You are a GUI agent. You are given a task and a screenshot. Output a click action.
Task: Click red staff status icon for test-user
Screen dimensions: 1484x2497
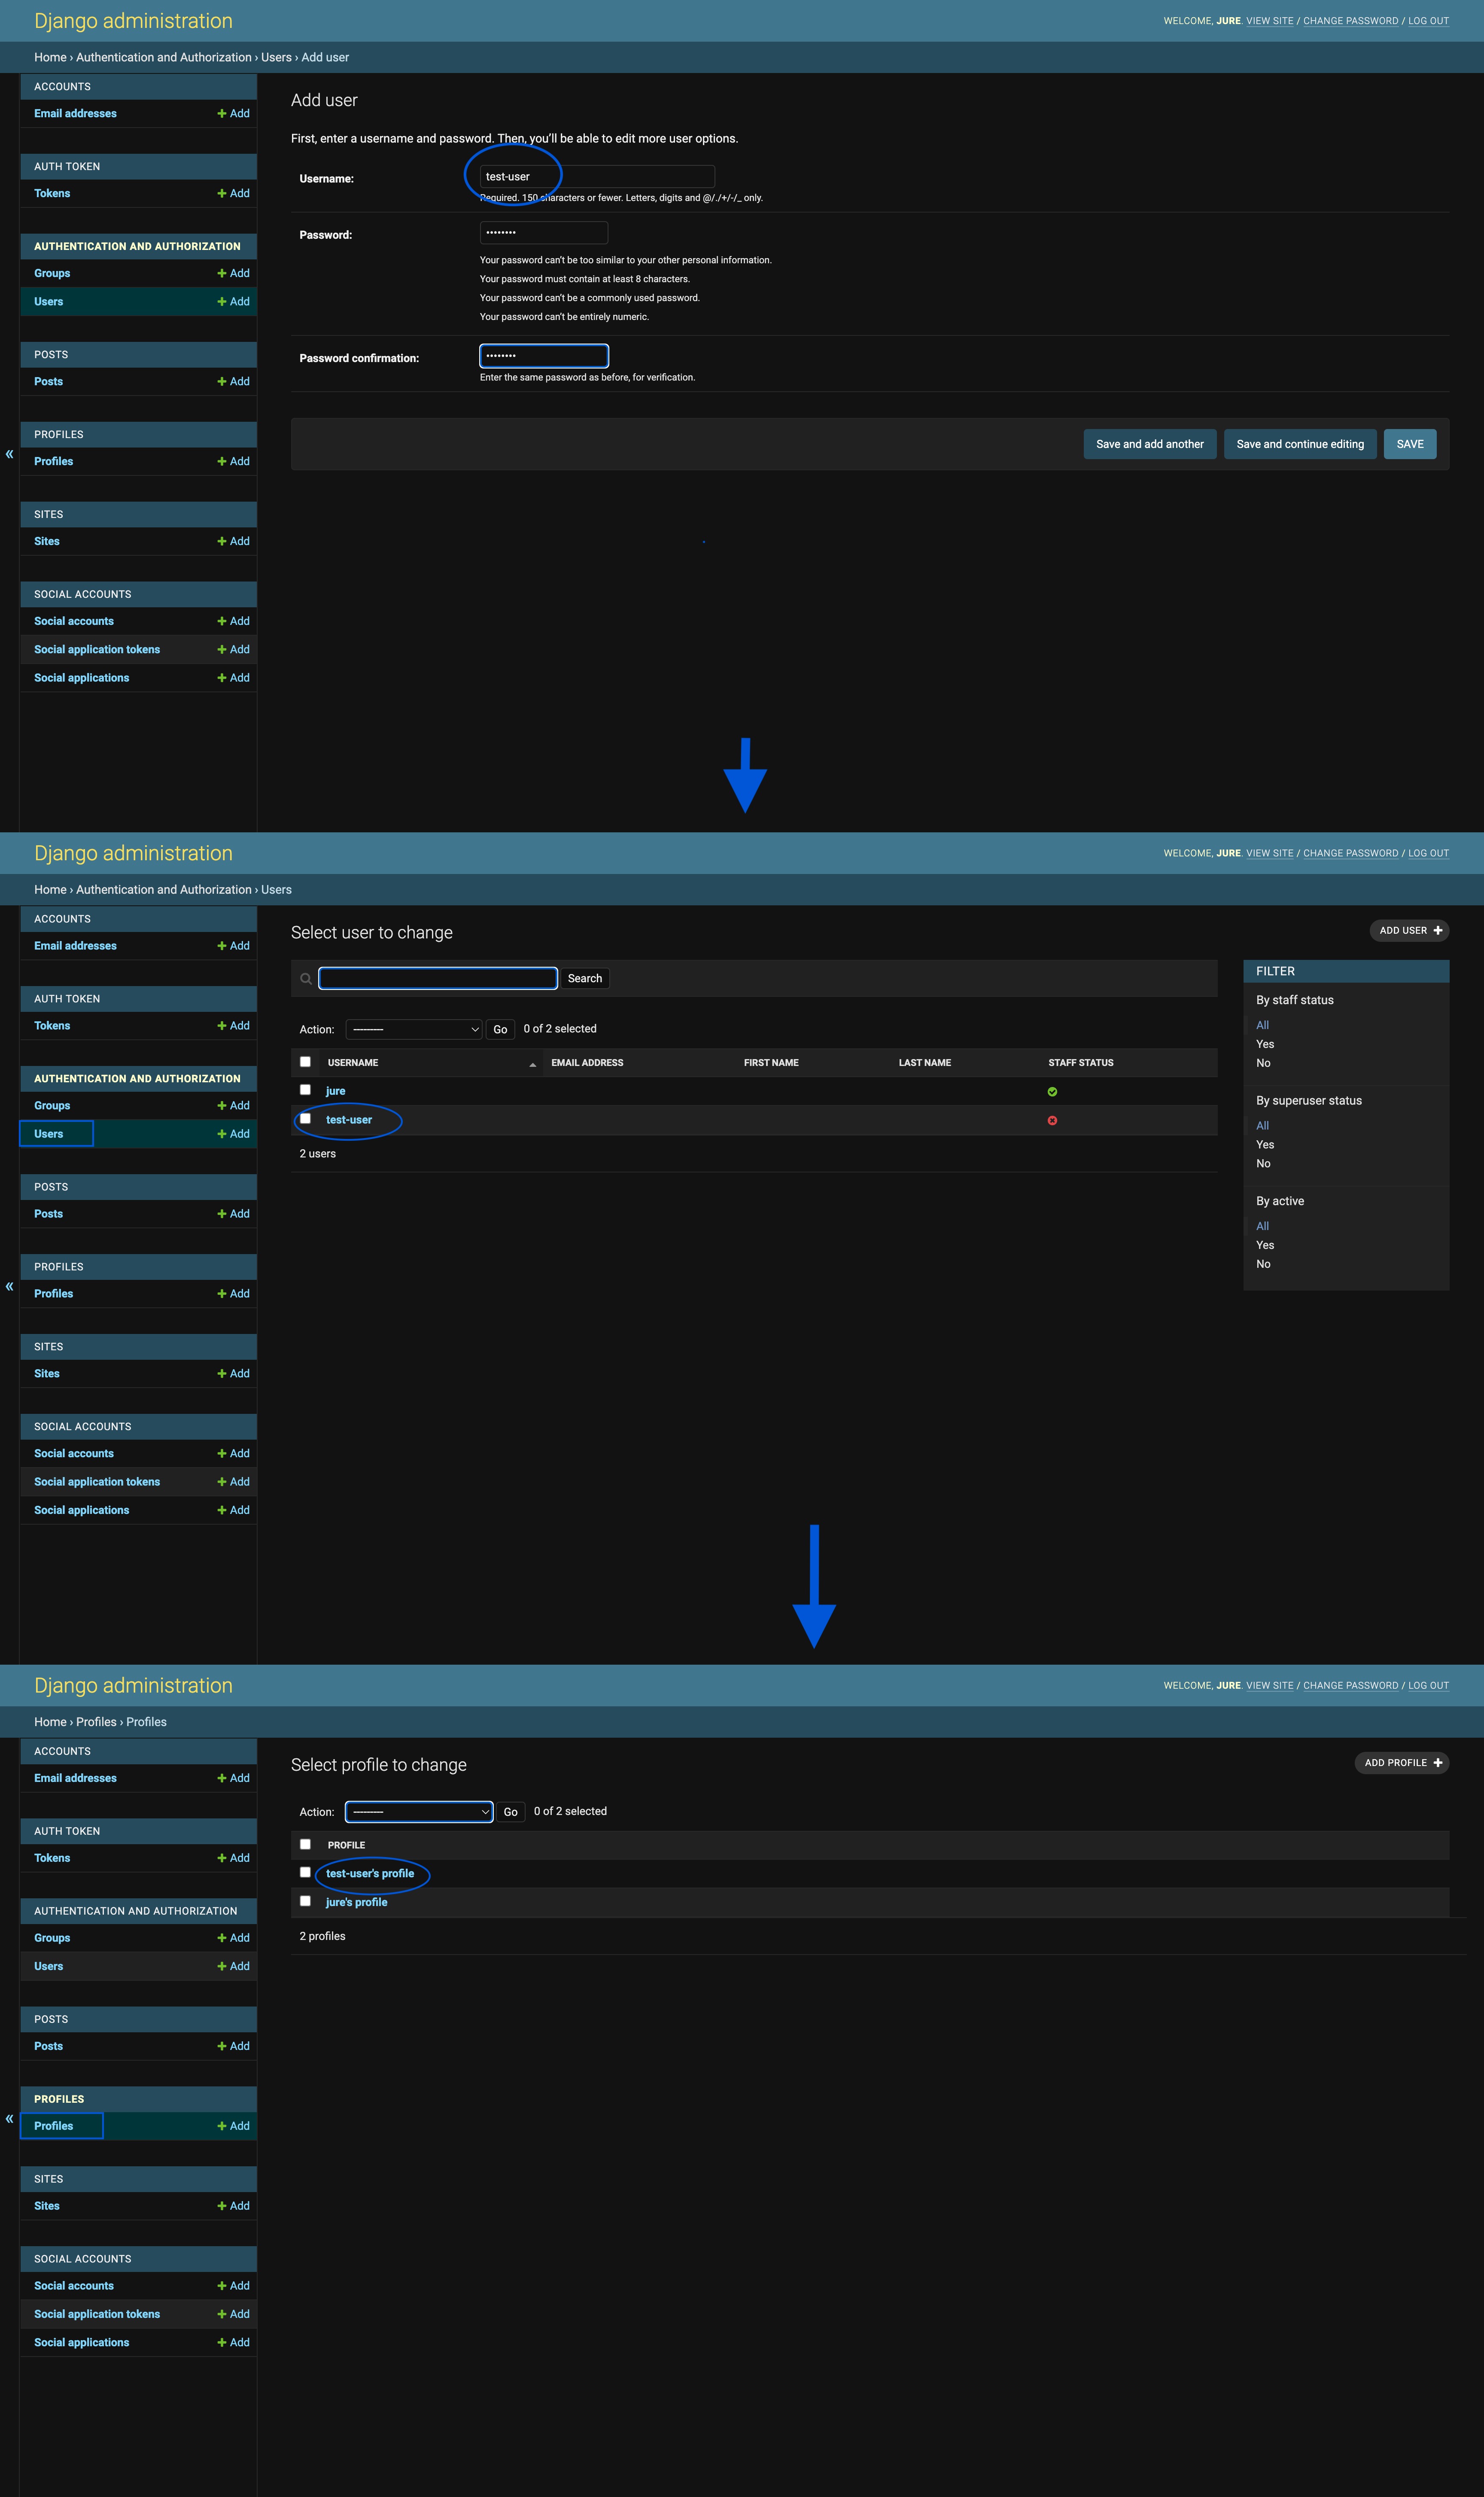1052,1121
